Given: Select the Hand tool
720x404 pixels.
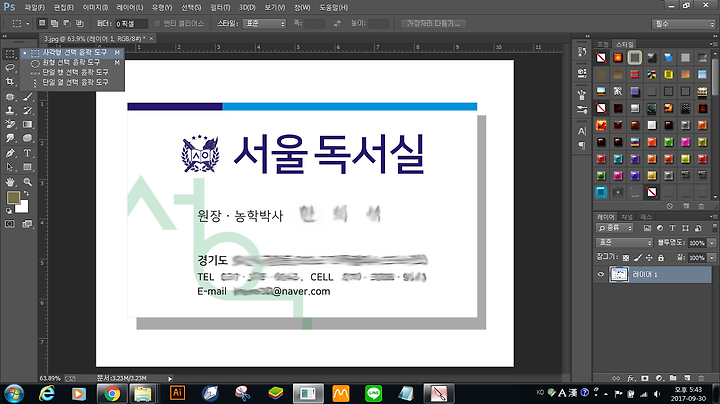Looking at the screenshot, I should 10,182.
